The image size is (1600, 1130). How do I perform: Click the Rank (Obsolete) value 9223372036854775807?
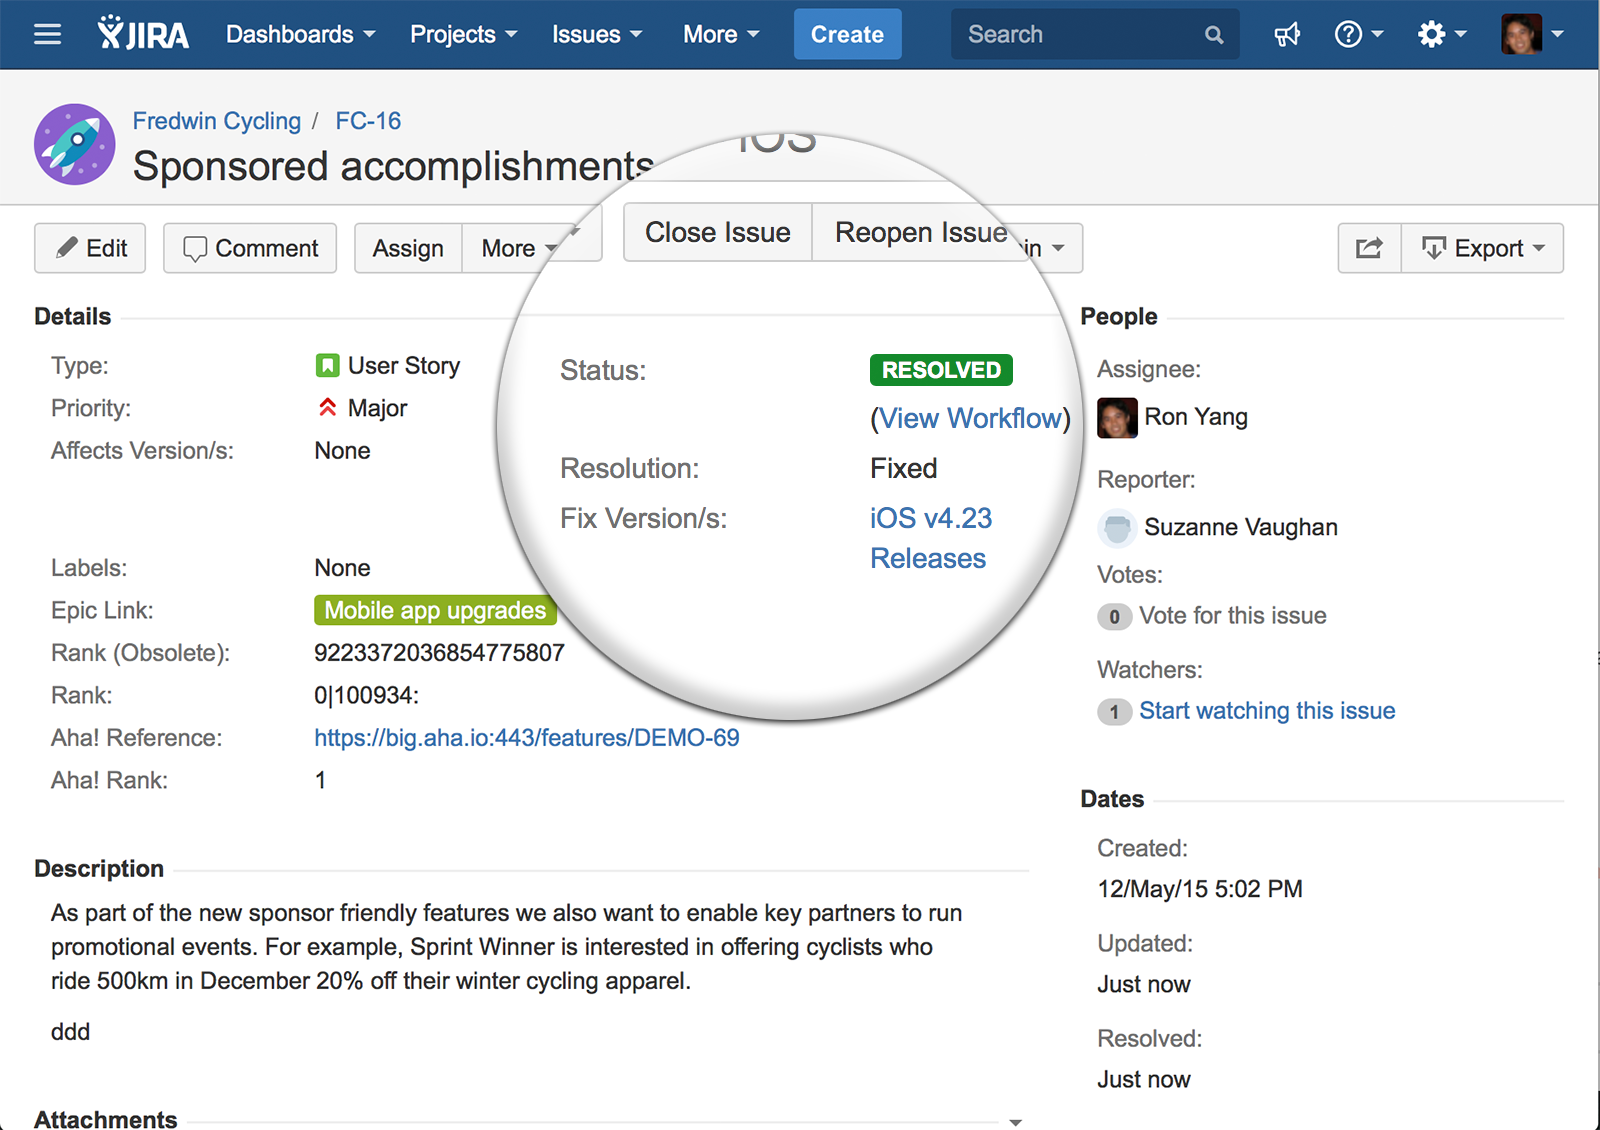pyautogui.click(x=439, y=653)
